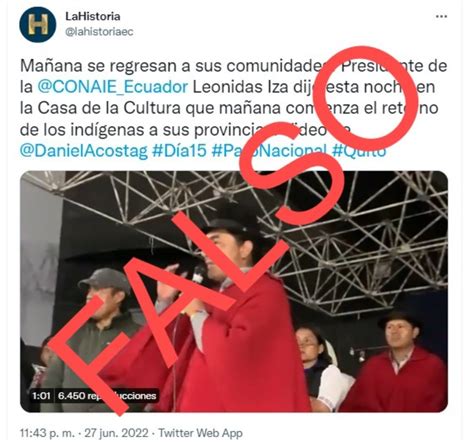
Task: Click the tweet body text paragraph
Action: (x=233, y=108)
